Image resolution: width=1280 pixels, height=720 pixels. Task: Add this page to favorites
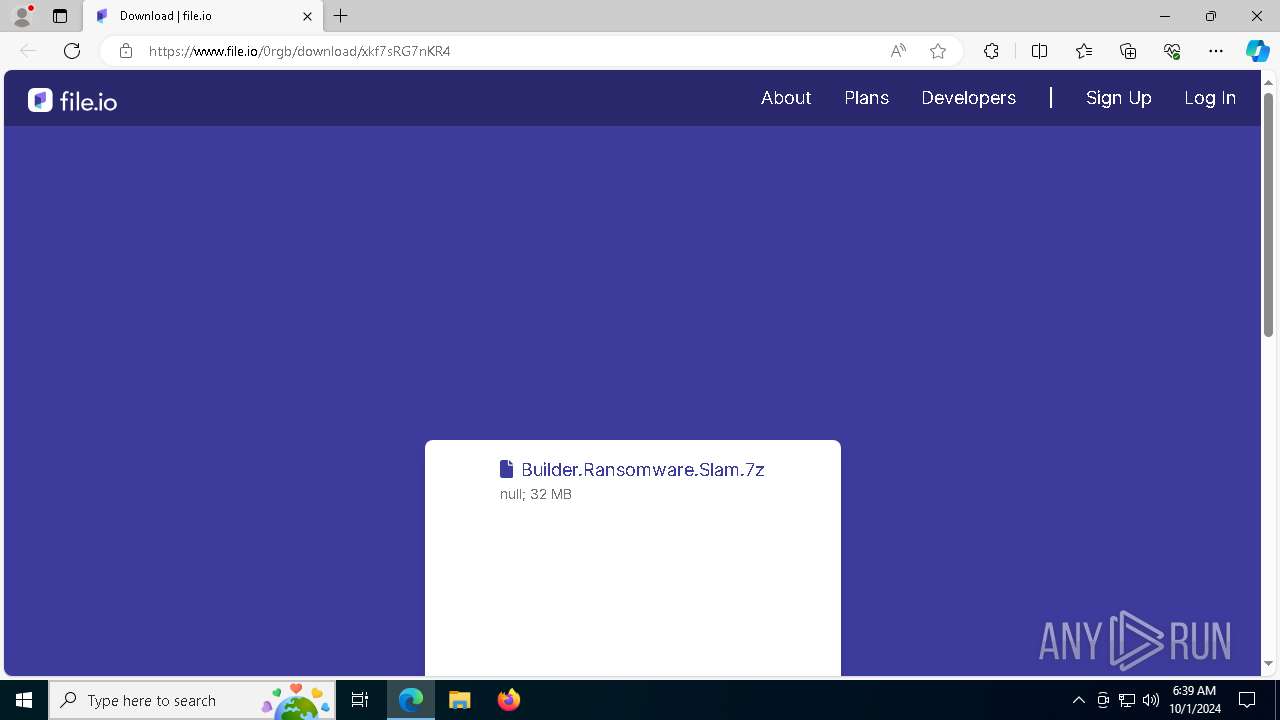point(938,51)
